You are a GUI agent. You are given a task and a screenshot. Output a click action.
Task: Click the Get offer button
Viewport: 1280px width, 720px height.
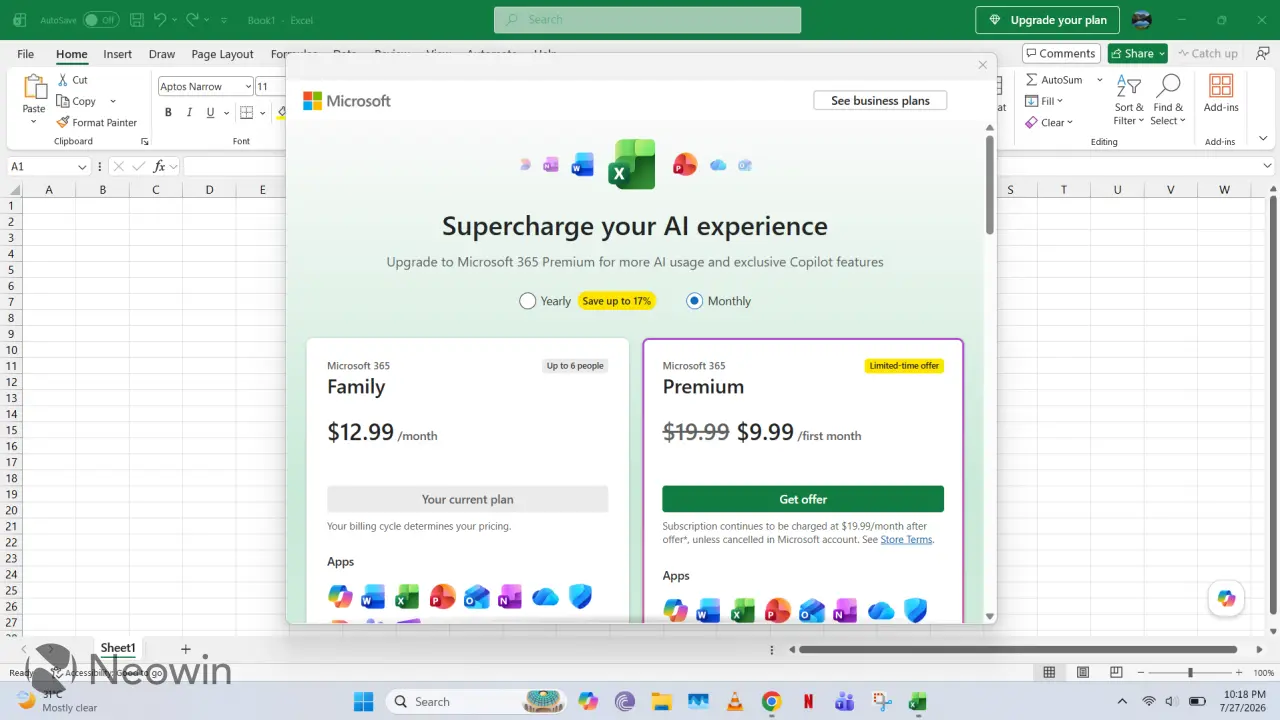(x=803, y=499)
